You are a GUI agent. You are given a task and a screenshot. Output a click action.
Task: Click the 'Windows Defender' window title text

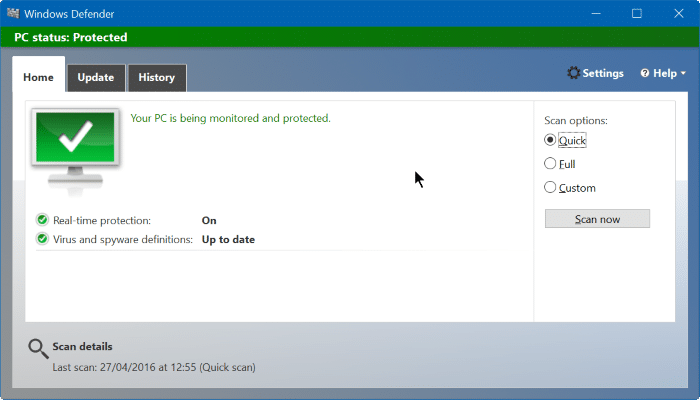click(69, 14)
